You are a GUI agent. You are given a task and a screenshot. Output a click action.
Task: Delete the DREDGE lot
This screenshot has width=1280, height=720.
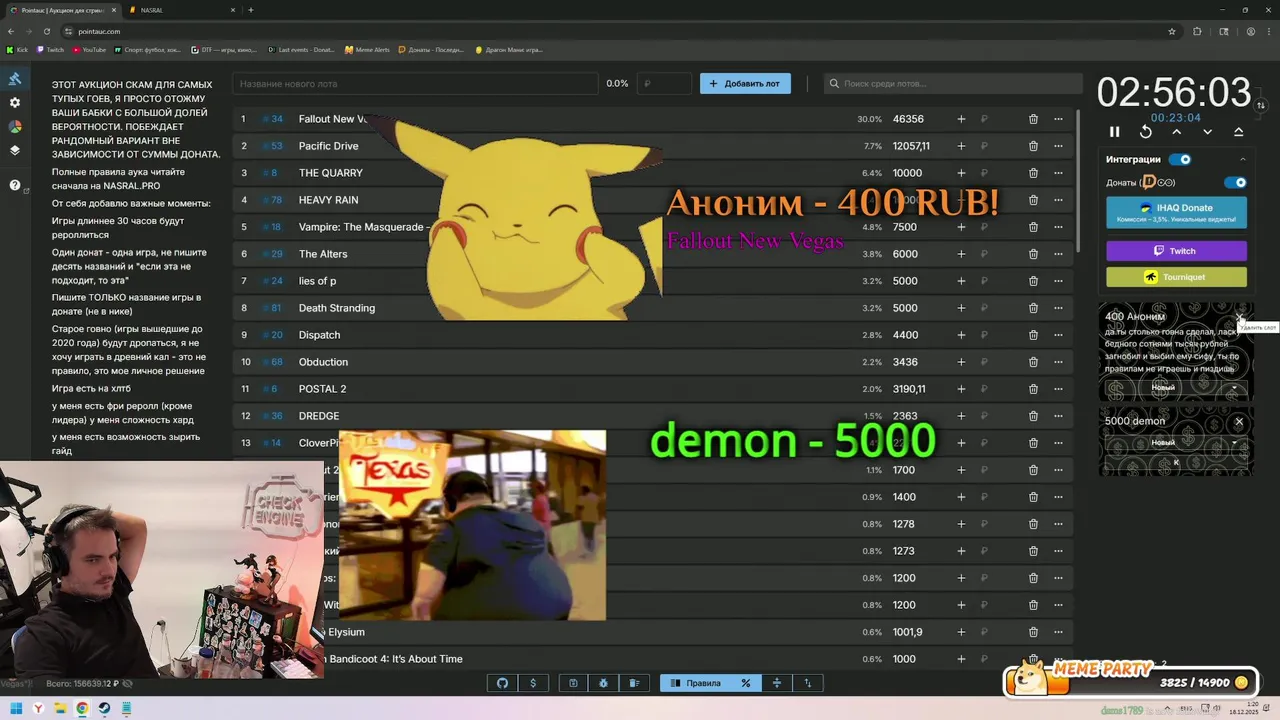tap(1033, 416)
